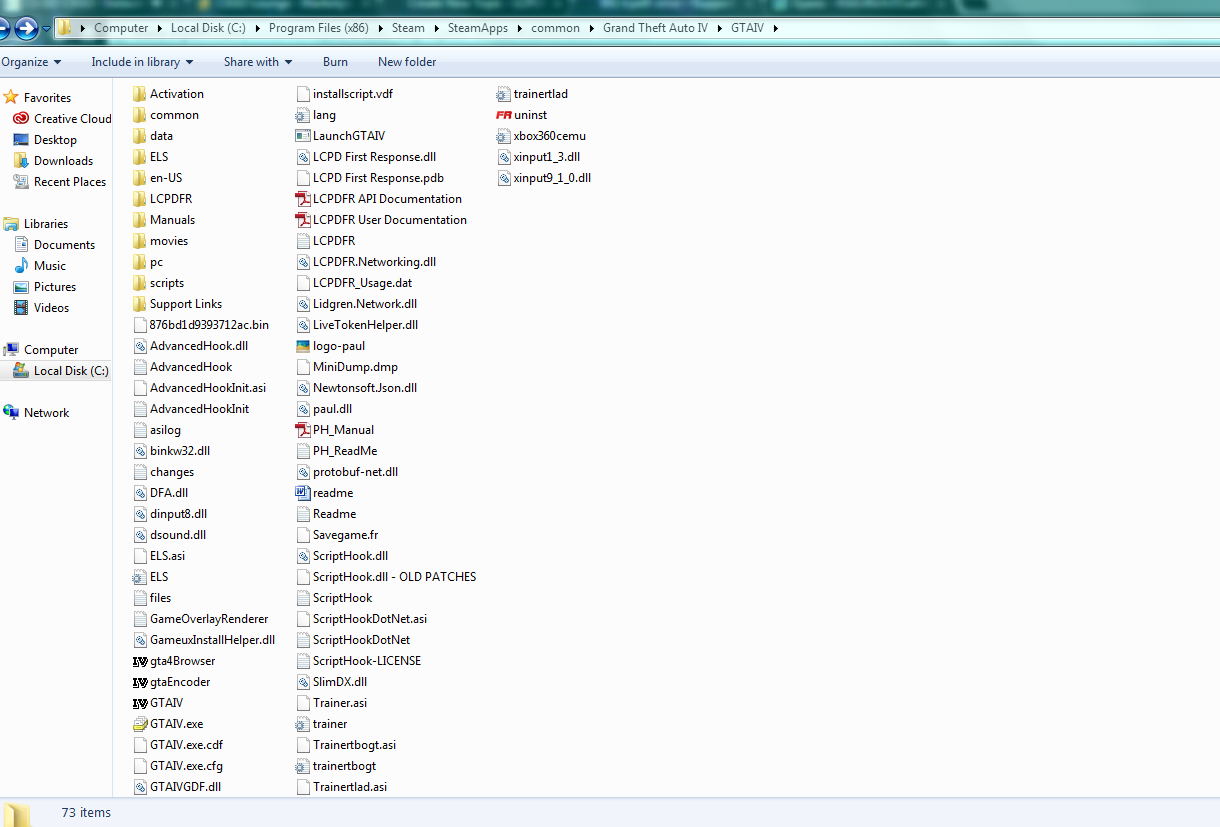Click the Burn toolbar button
The image size is (1220, 827).
tap(336, 62)
